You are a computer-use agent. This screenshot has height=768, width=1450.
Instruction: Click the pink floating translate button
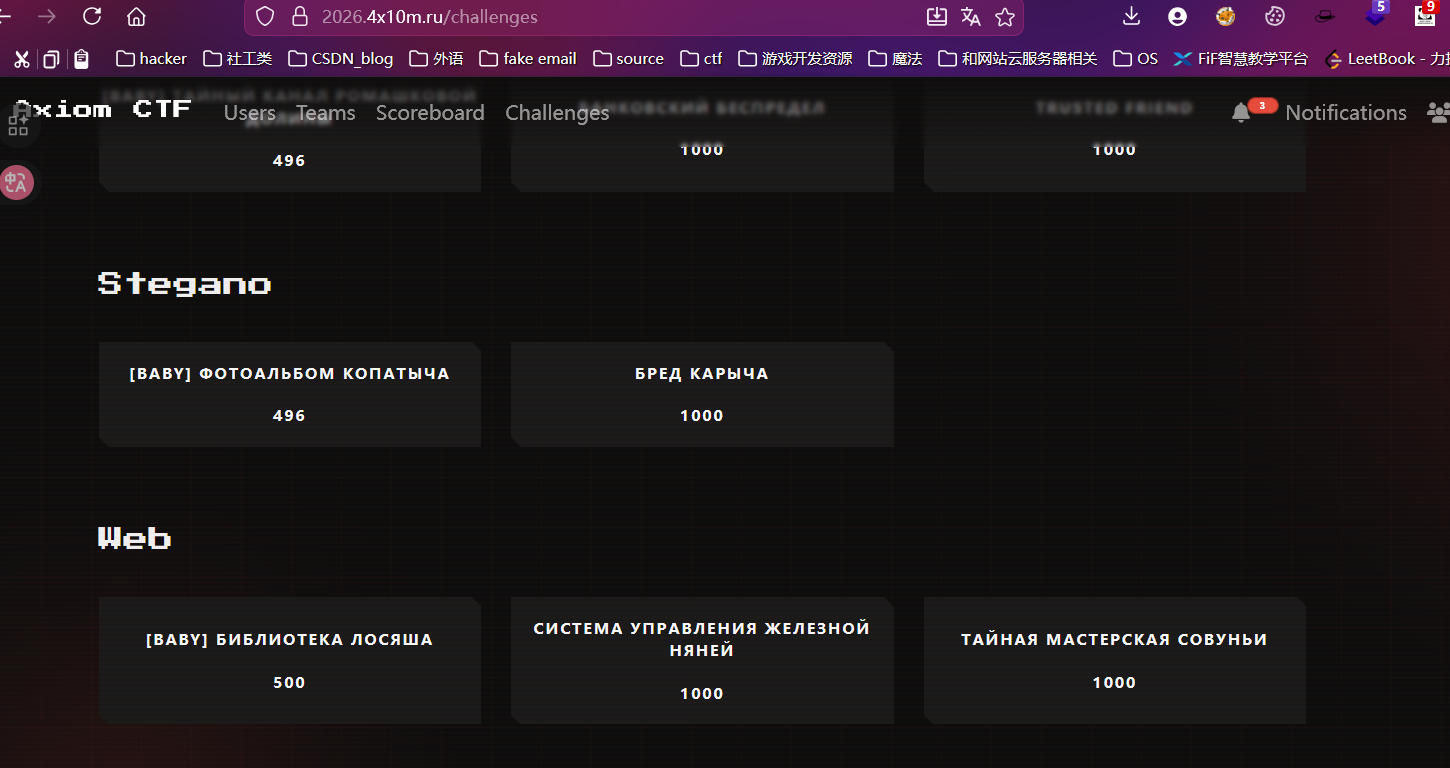[17, 182]
